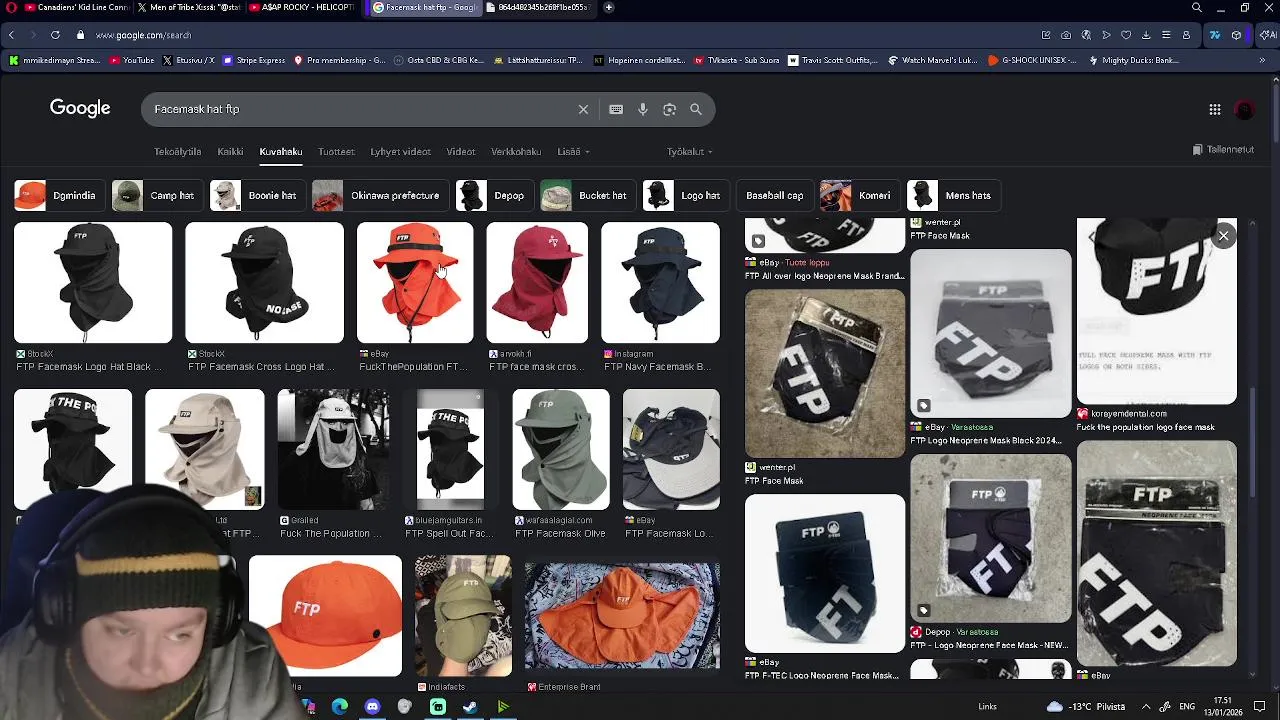Open the FTP Facemask Olive hat image
This screenshot has width=1280, height=720.
point(560,450)
